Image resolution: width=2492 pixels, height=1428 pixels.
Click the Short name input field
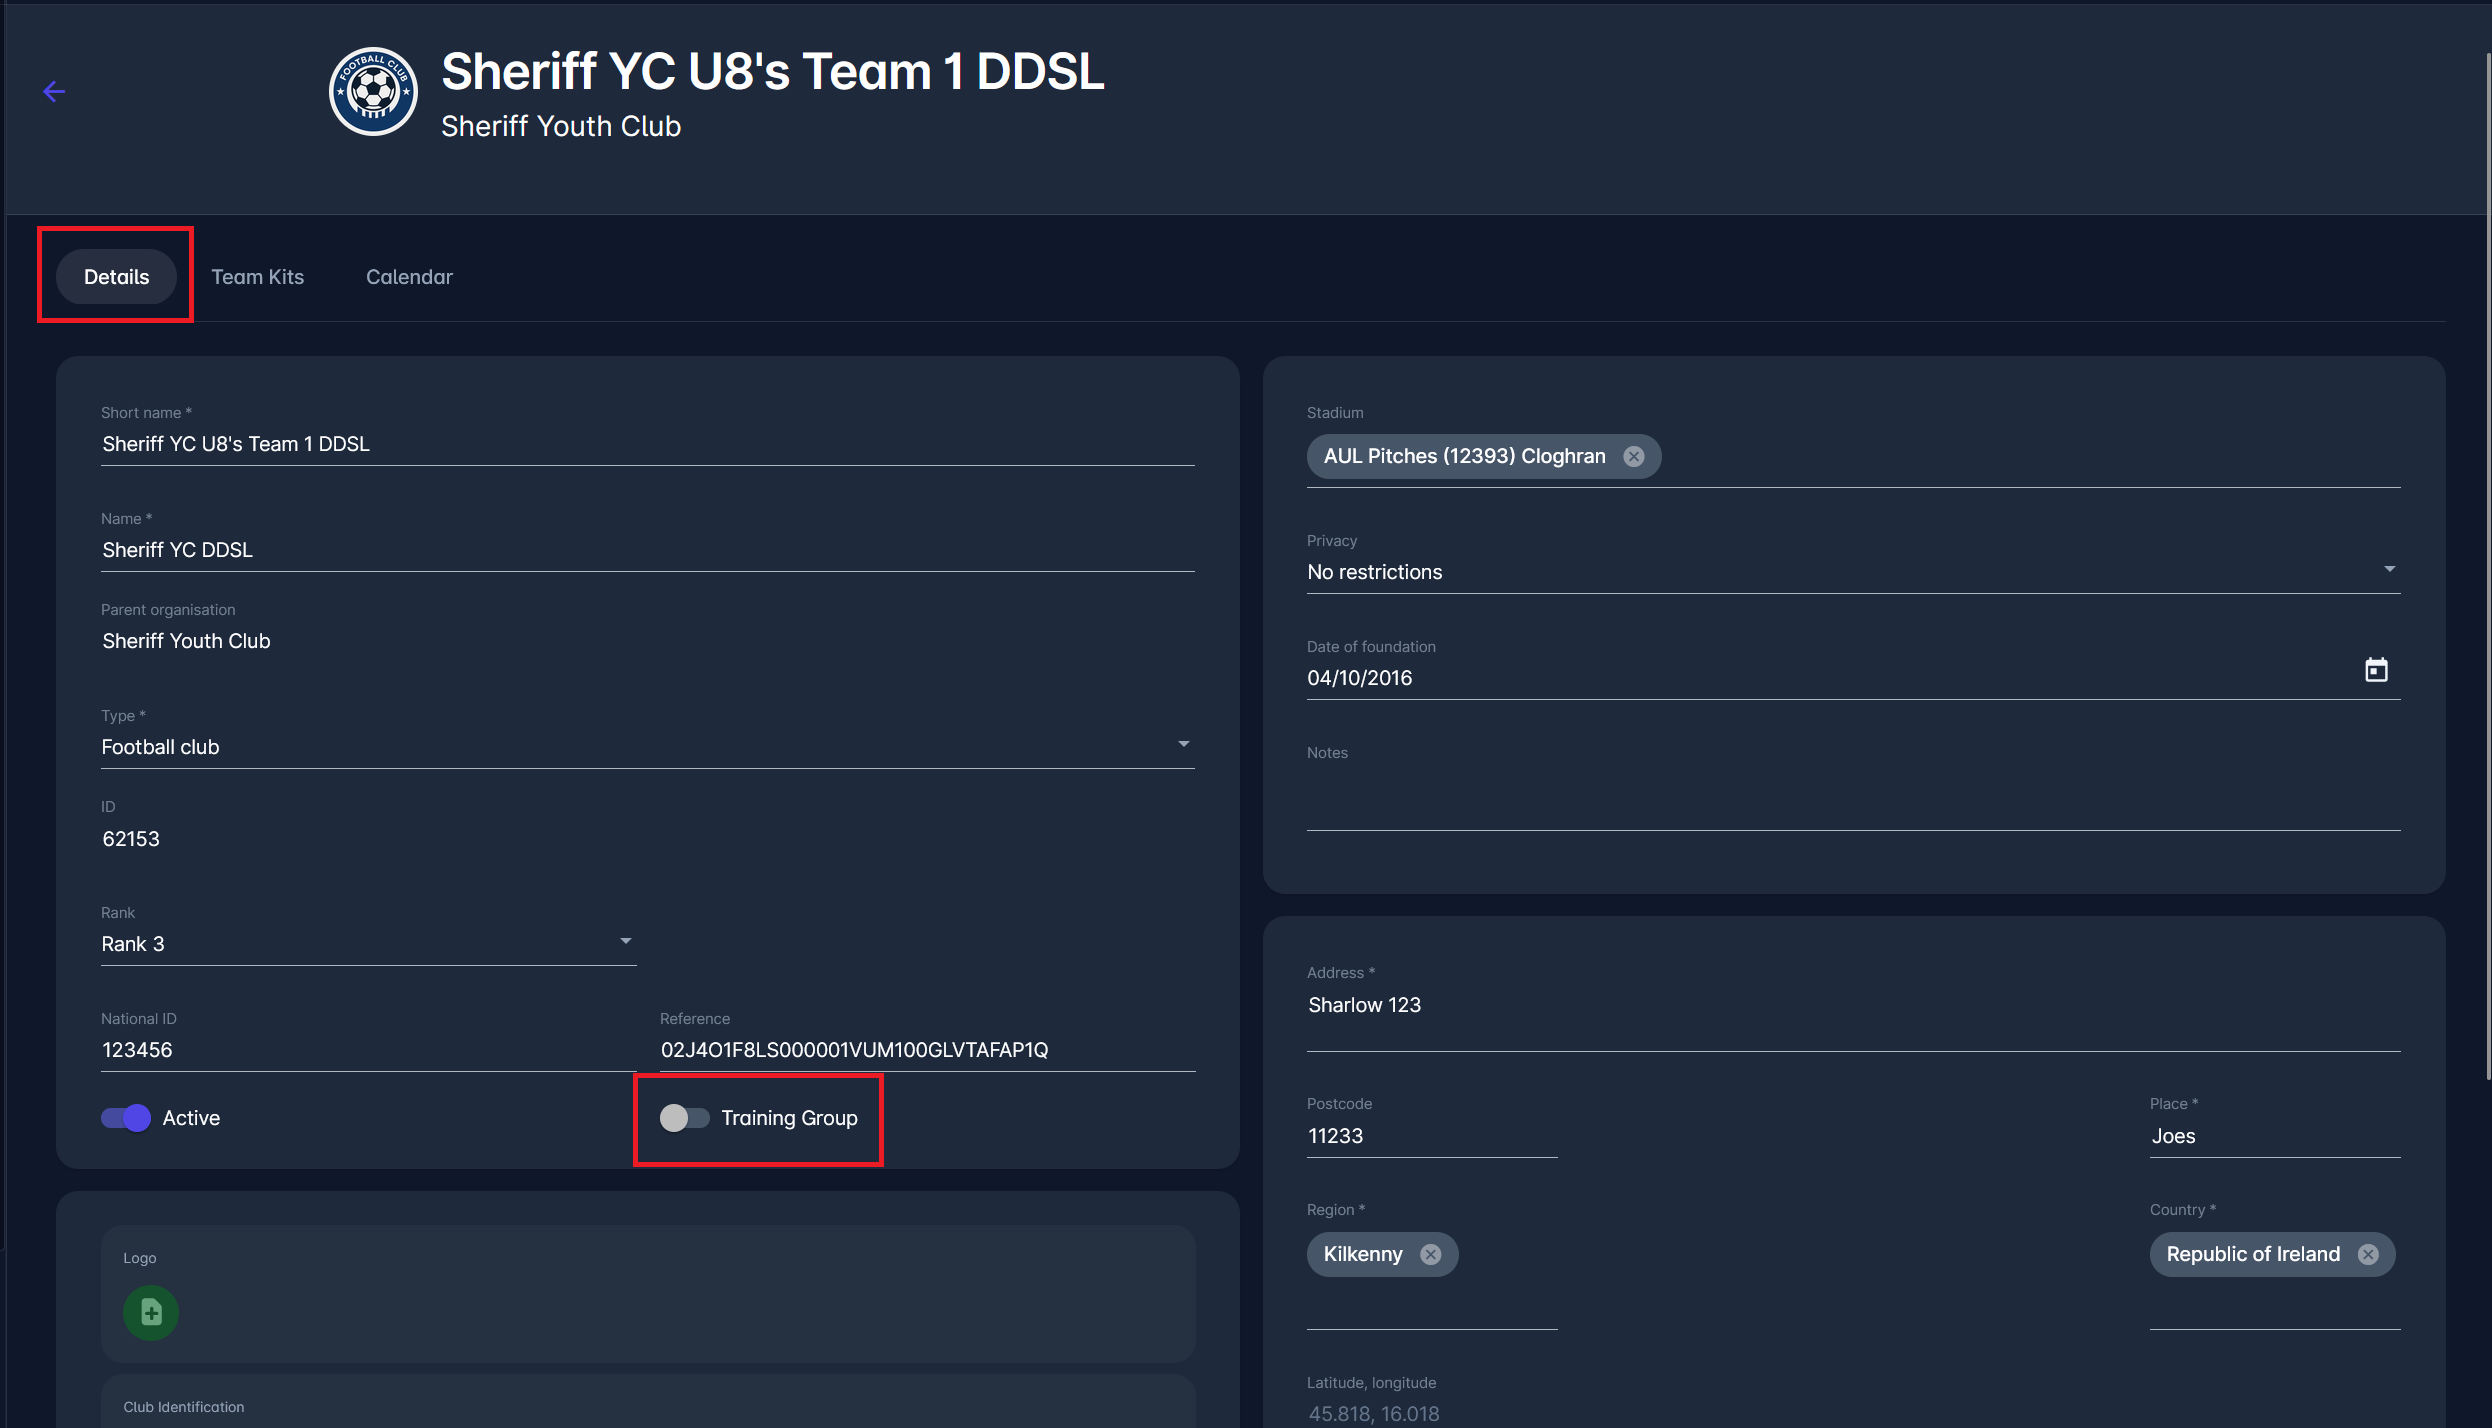point(646,445)
